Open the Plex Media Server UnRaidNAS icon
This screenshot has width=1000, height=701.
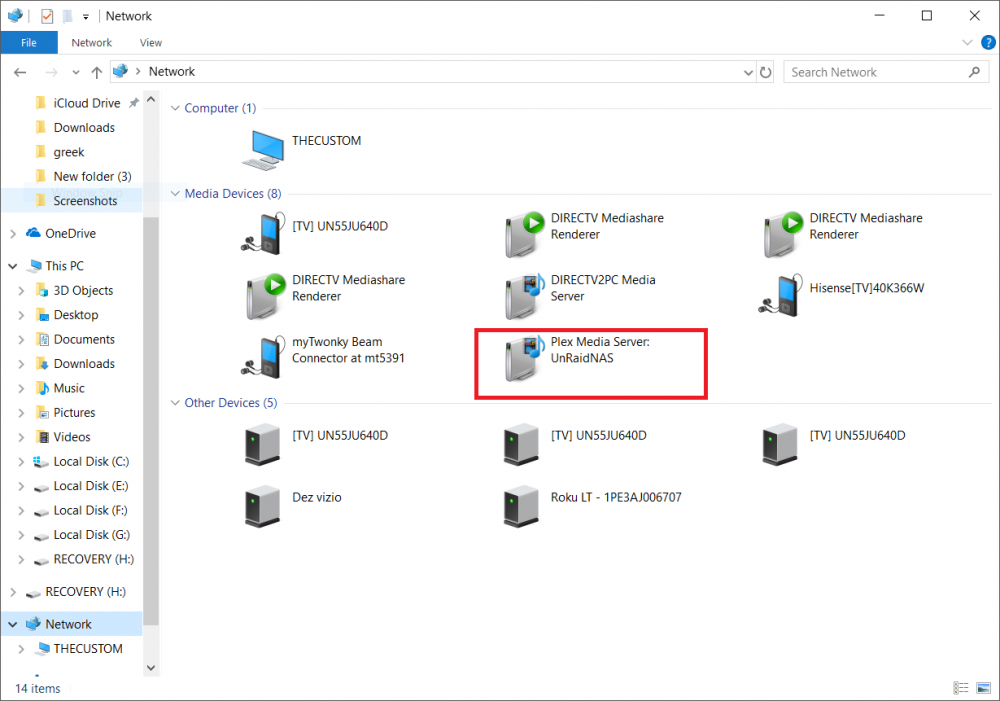pos(524,358)
